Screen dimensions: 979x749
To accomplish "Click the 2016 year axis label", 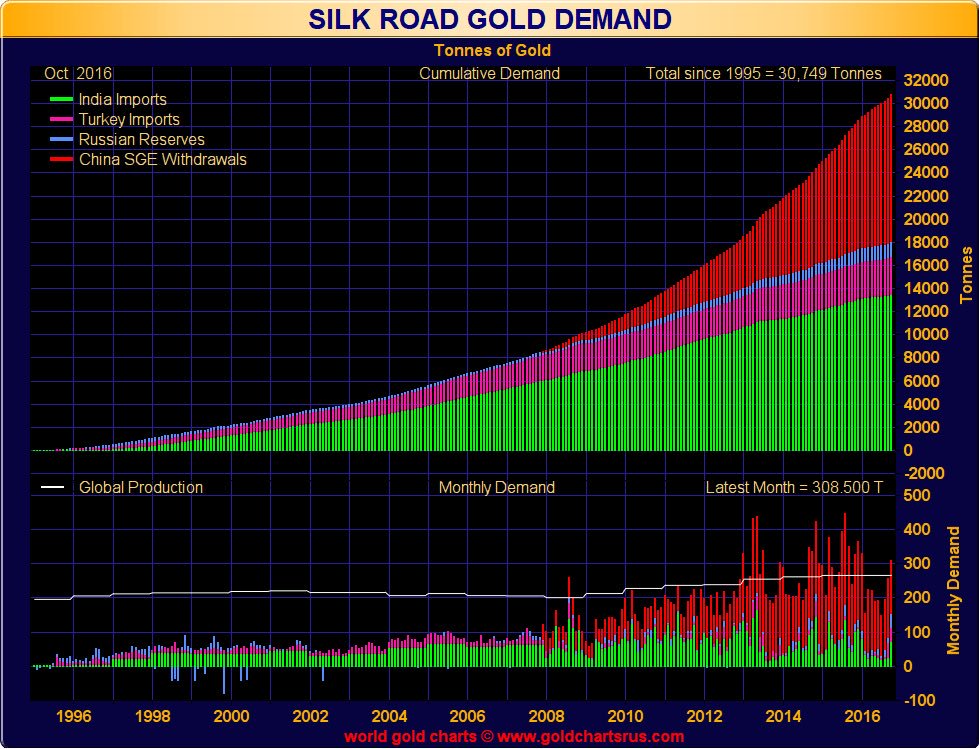I will pos(861,716).
